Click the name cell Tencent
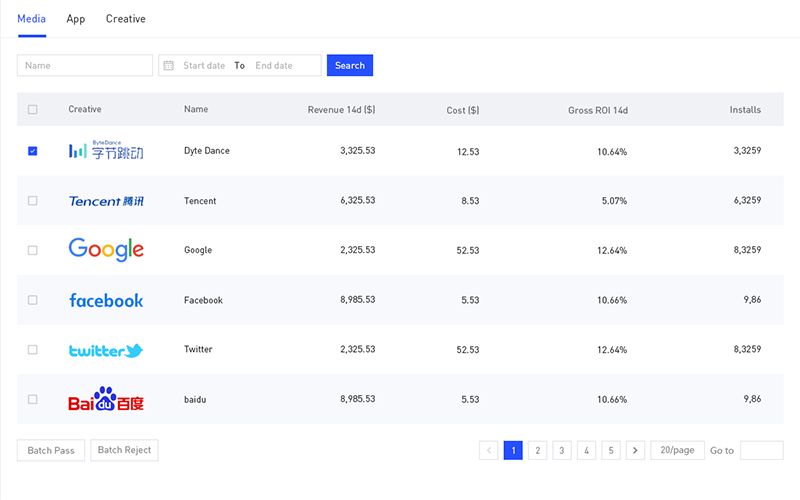Image resolution: width=800 pixels, height=500 pixels. [x=200, y=201]
